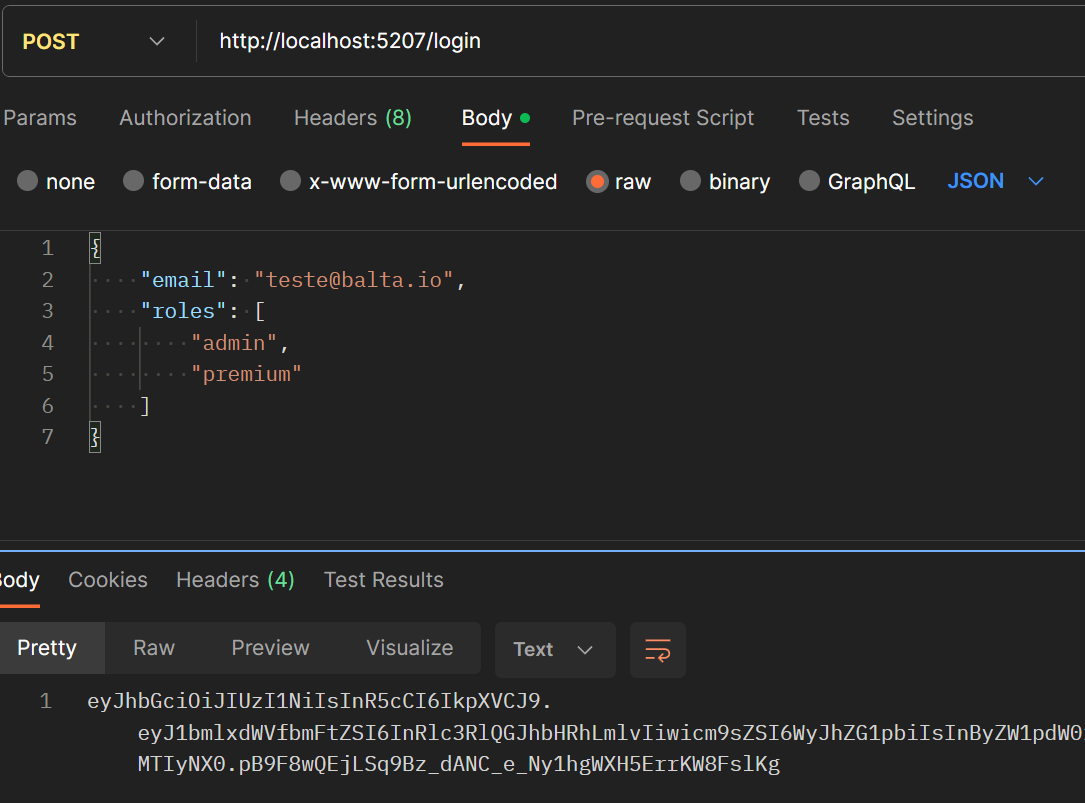The height and width of the screenshot is (803, 1085).
Task: Switch to the Tests tab
Action: pos(823,118)
